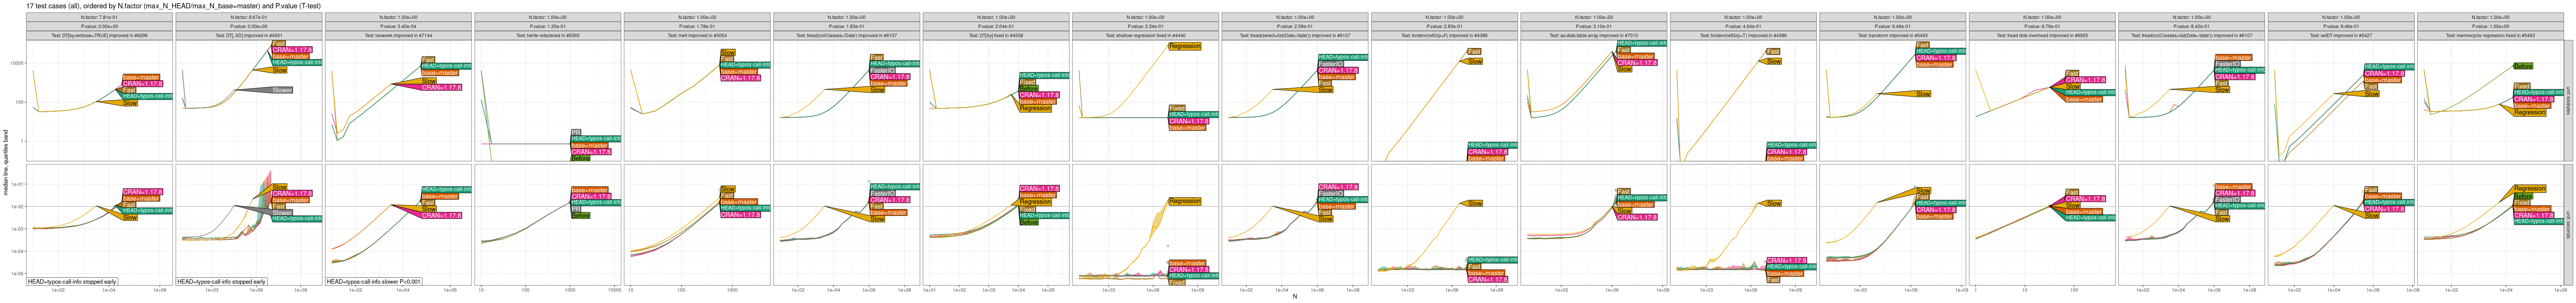Click the P.value strip above the as.data.table.array panel
This screenshot has width=2576, height=303.
pyautogui.click(x=1594, y=26)
